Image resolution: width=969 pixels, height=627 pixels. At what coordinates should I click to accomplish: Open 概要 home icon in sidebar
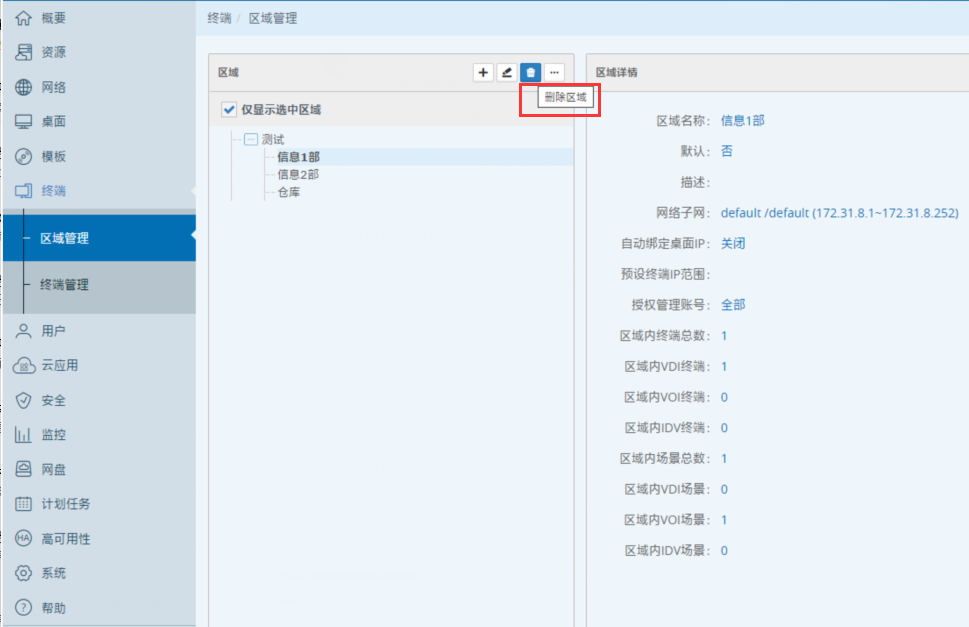pyautogui.click(x=24, y=18)
